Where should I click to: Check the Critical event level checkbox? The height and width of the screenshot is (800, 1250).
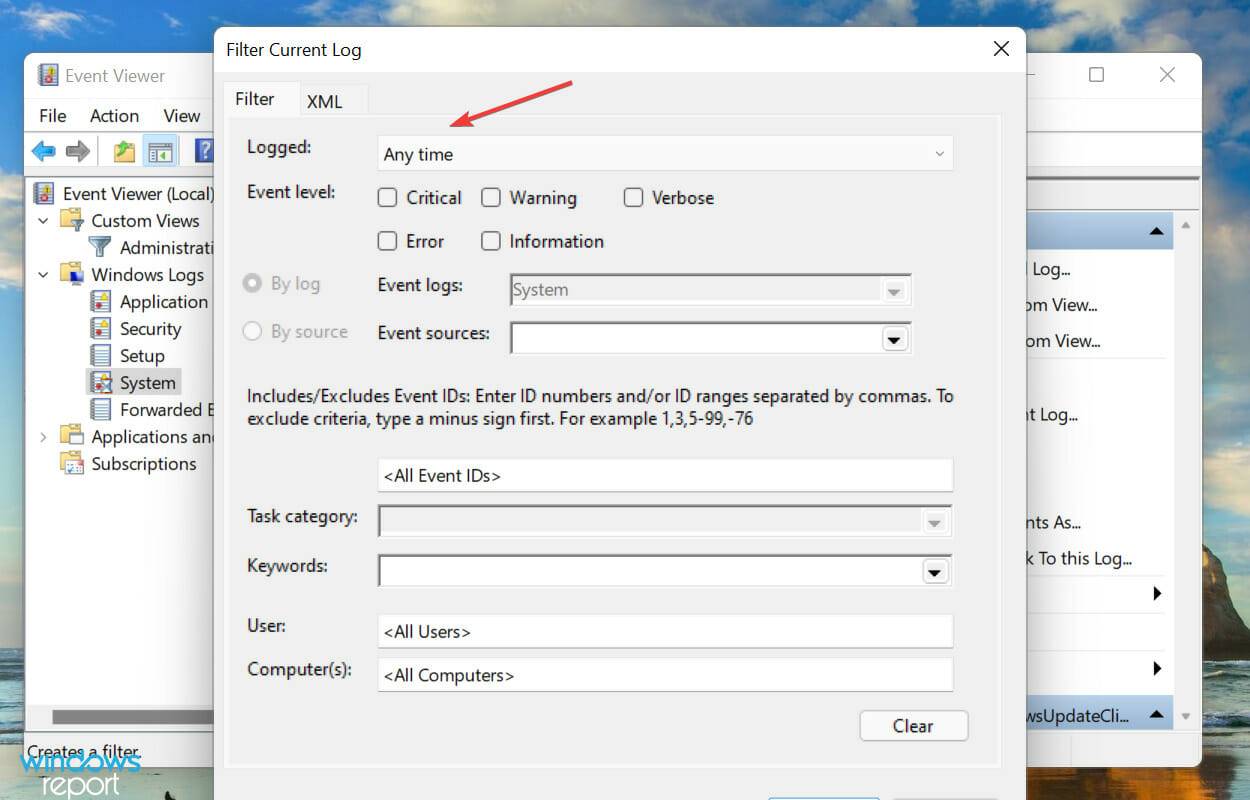pos(387,198)
